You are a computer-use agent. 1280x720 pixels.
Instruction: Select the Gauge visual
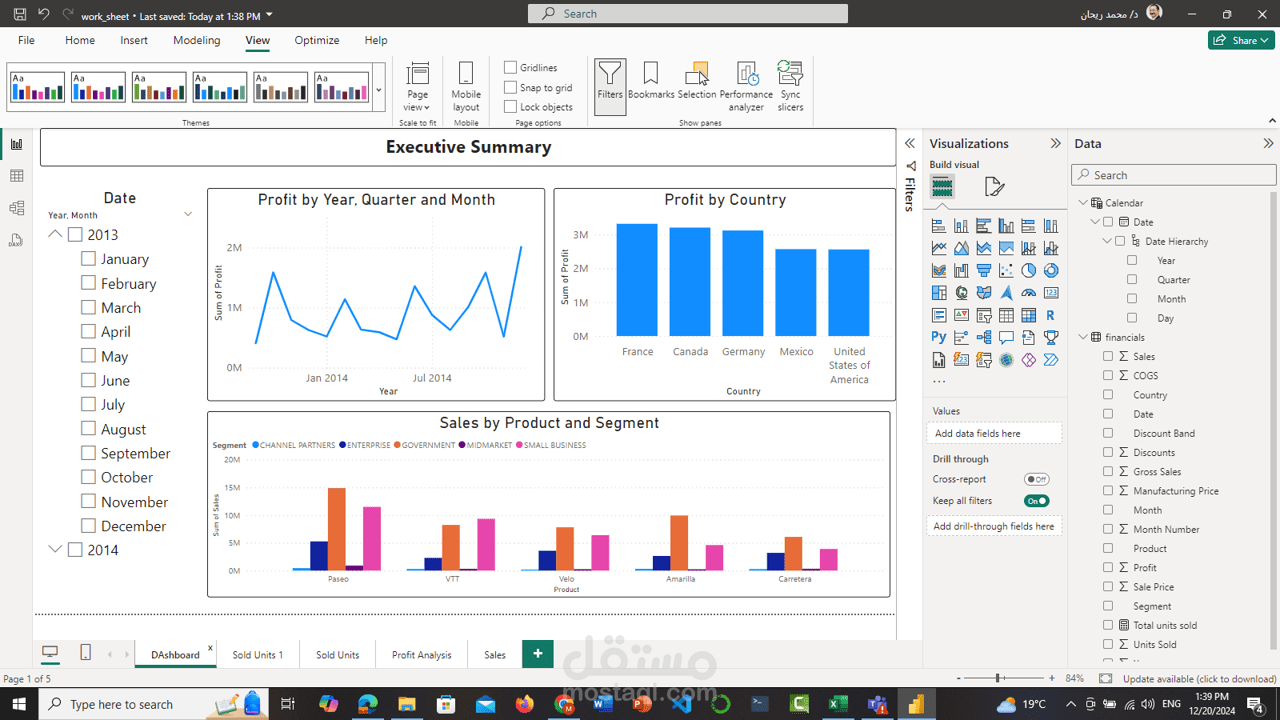(x=1028, y=292)
